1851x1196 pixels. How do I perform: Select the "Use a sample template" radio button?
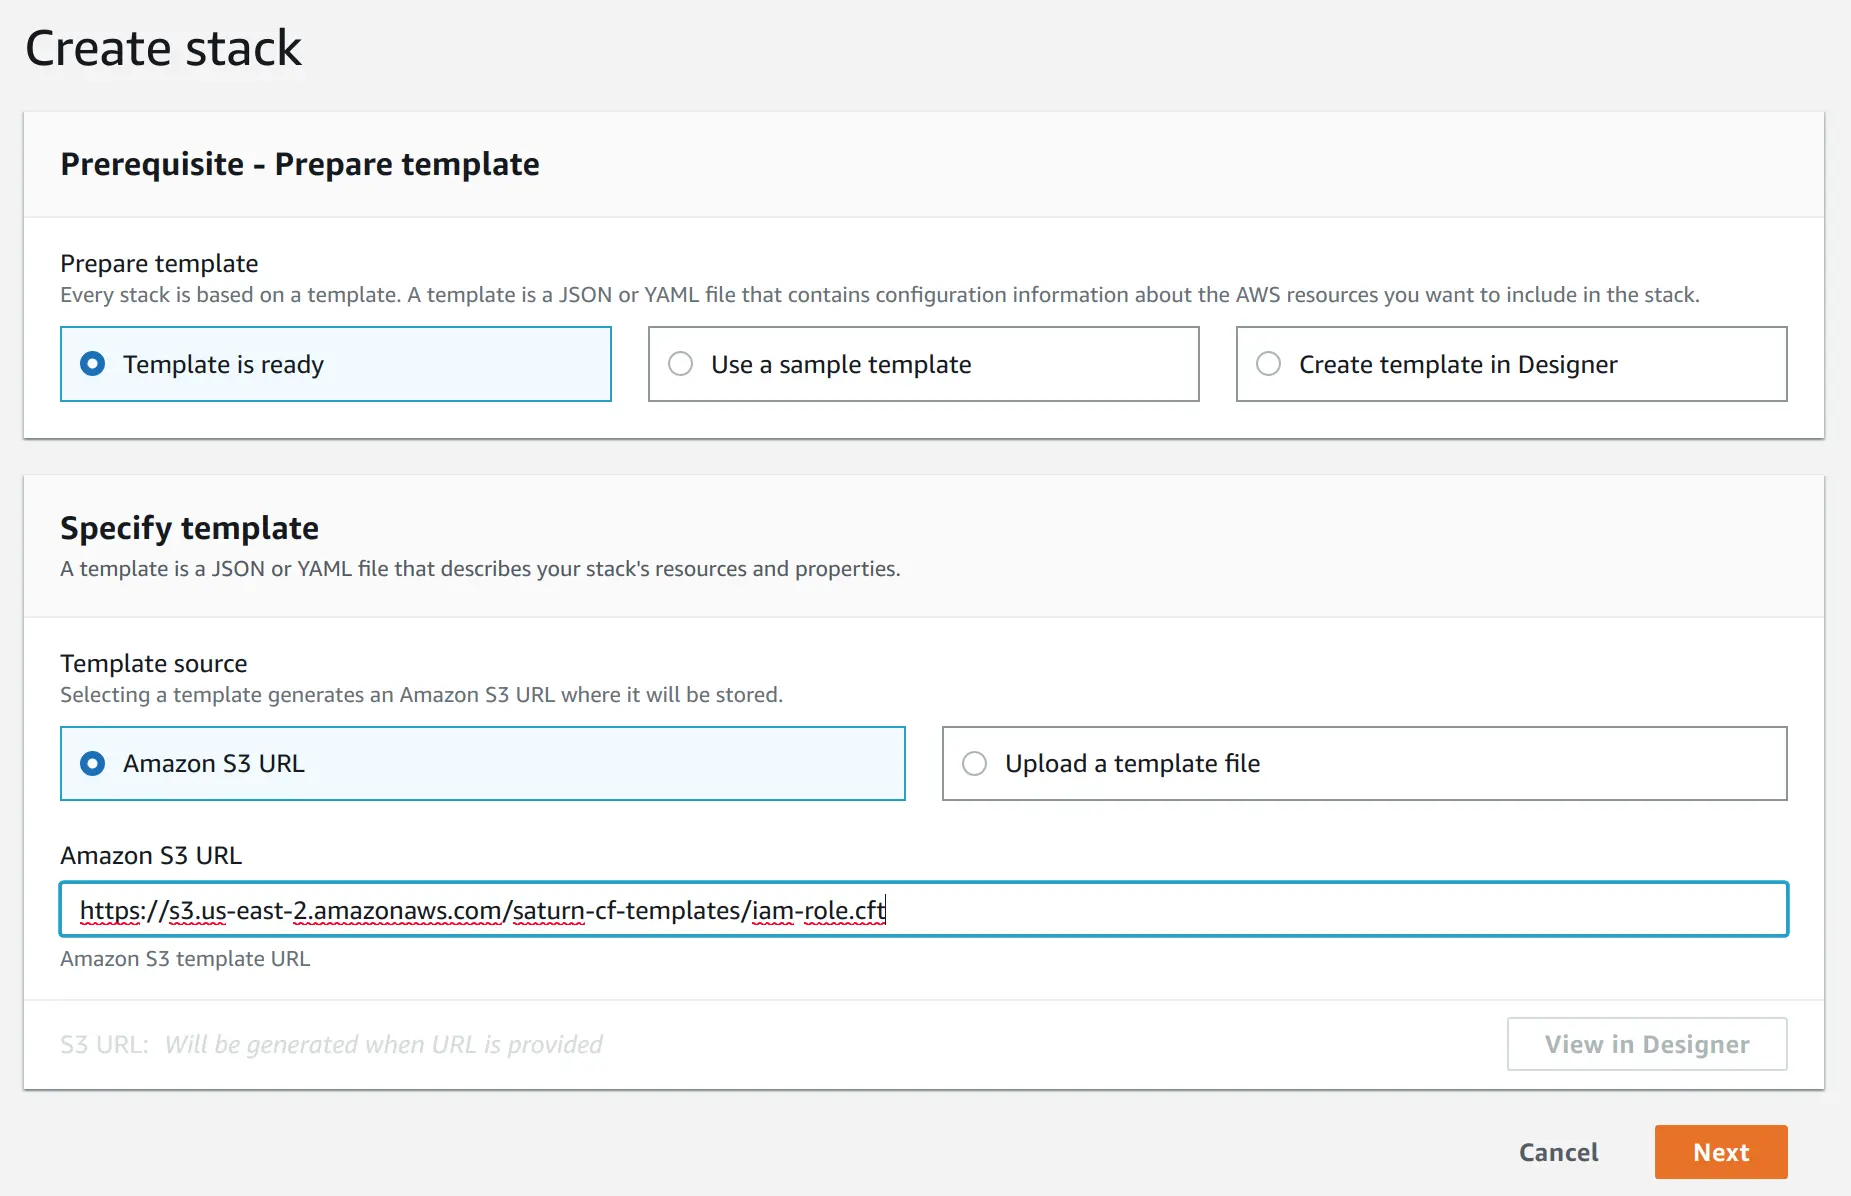point(681,364)
